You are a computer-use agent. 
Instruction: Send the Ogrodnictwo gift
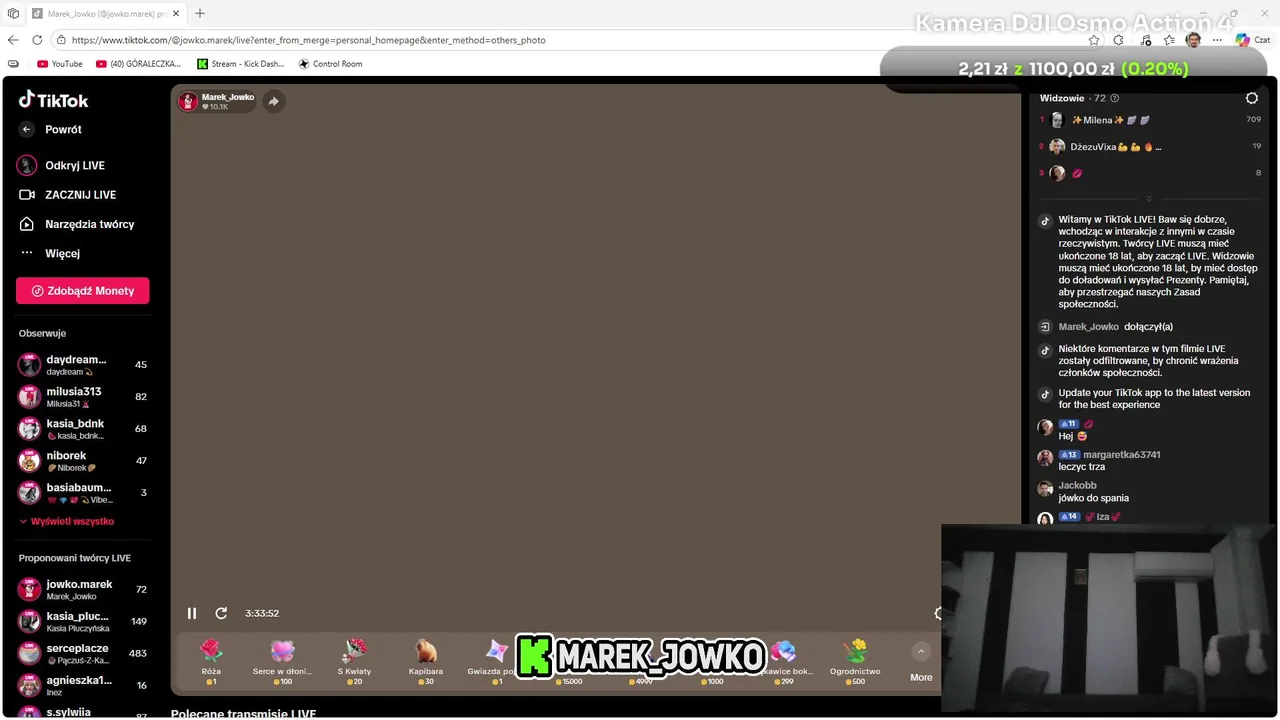pos(855,661)
